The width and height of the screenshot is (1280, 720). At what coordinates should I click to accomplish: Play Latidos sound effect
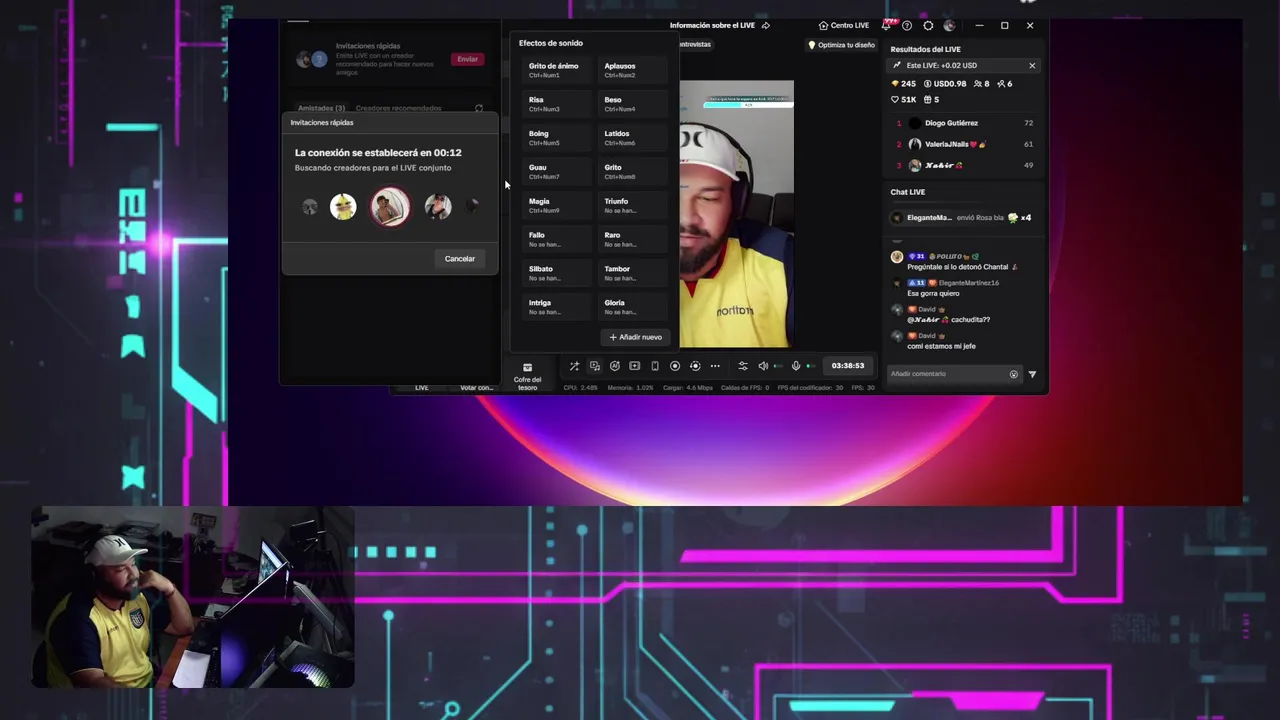pos(634,138)
